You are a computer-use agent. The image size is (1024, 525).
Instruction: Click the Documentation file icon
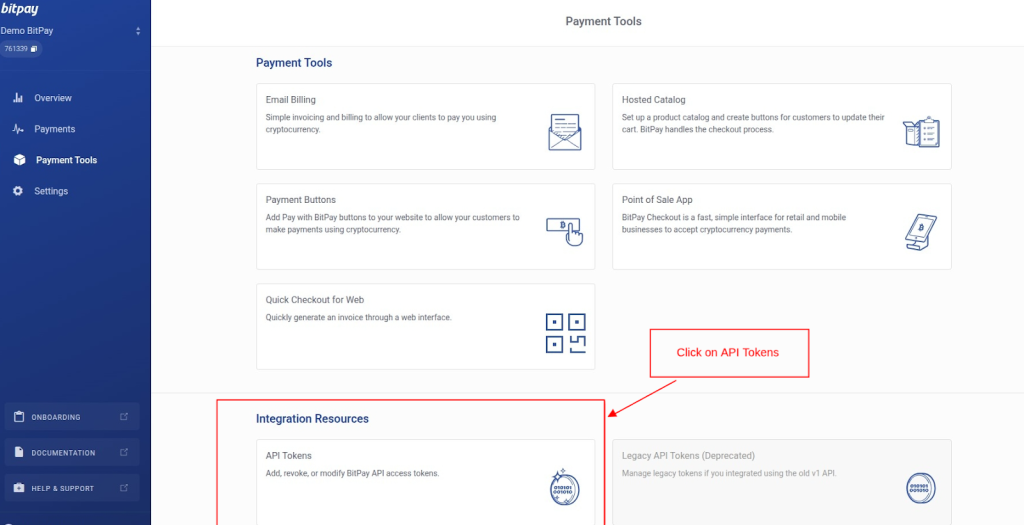pyautogui.click(x=19, y=453)
